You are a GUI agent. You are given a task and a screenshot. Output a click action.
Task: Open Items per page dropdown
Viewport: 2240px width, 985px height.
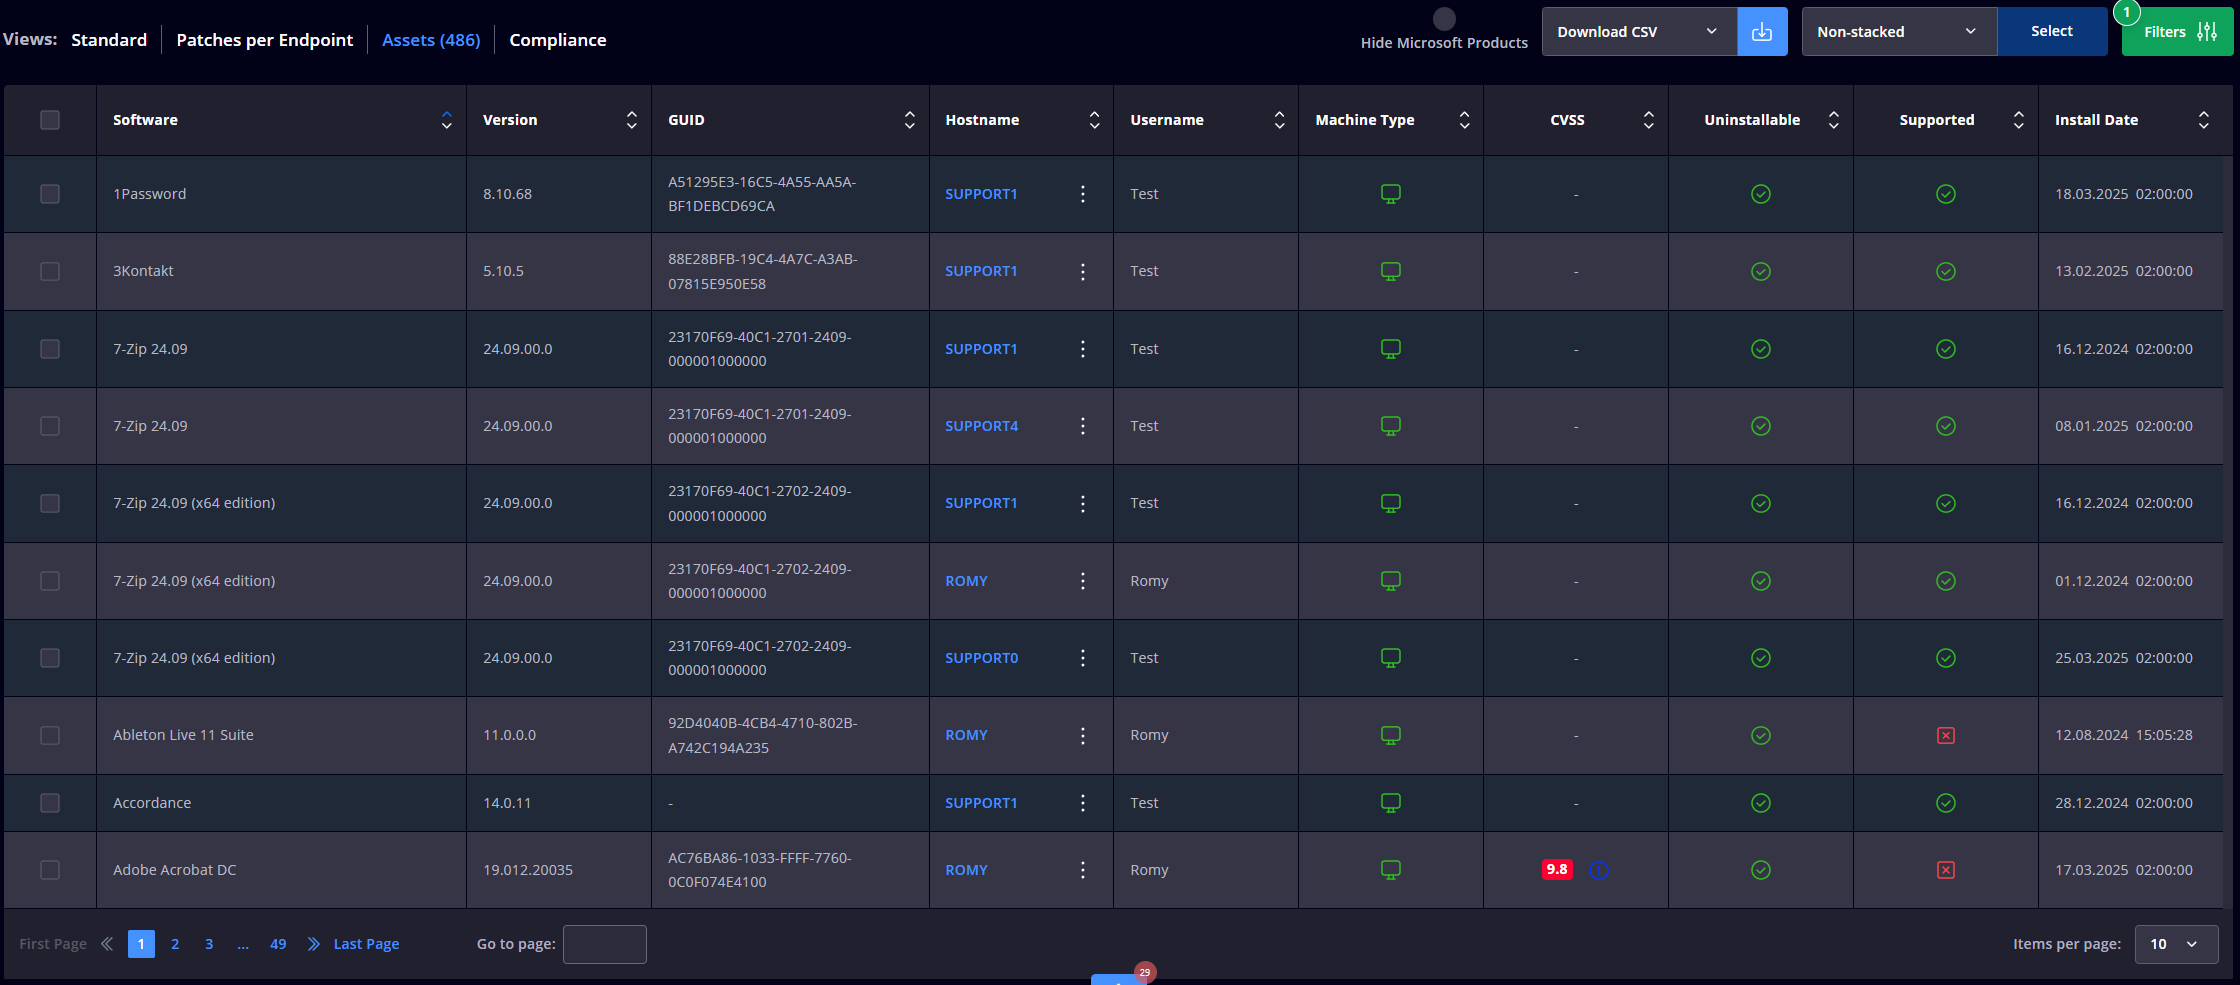[x=2176, y=944]
